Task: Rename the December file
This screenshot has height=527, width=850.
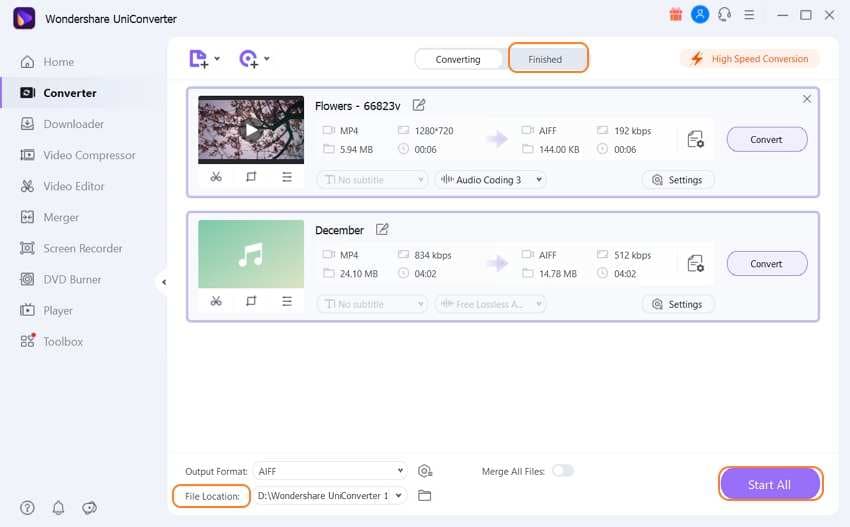Action: click(382, 229)
